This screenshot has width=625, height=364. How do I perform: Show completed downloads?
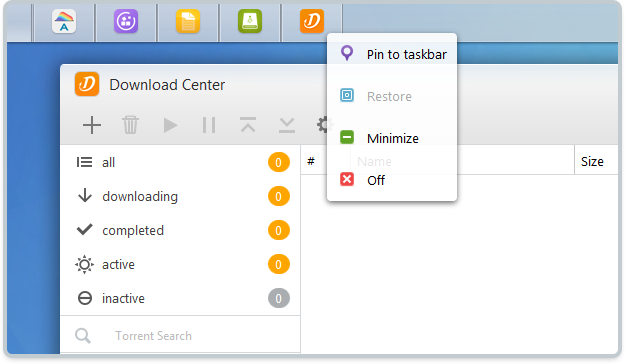tap(180, 230)
